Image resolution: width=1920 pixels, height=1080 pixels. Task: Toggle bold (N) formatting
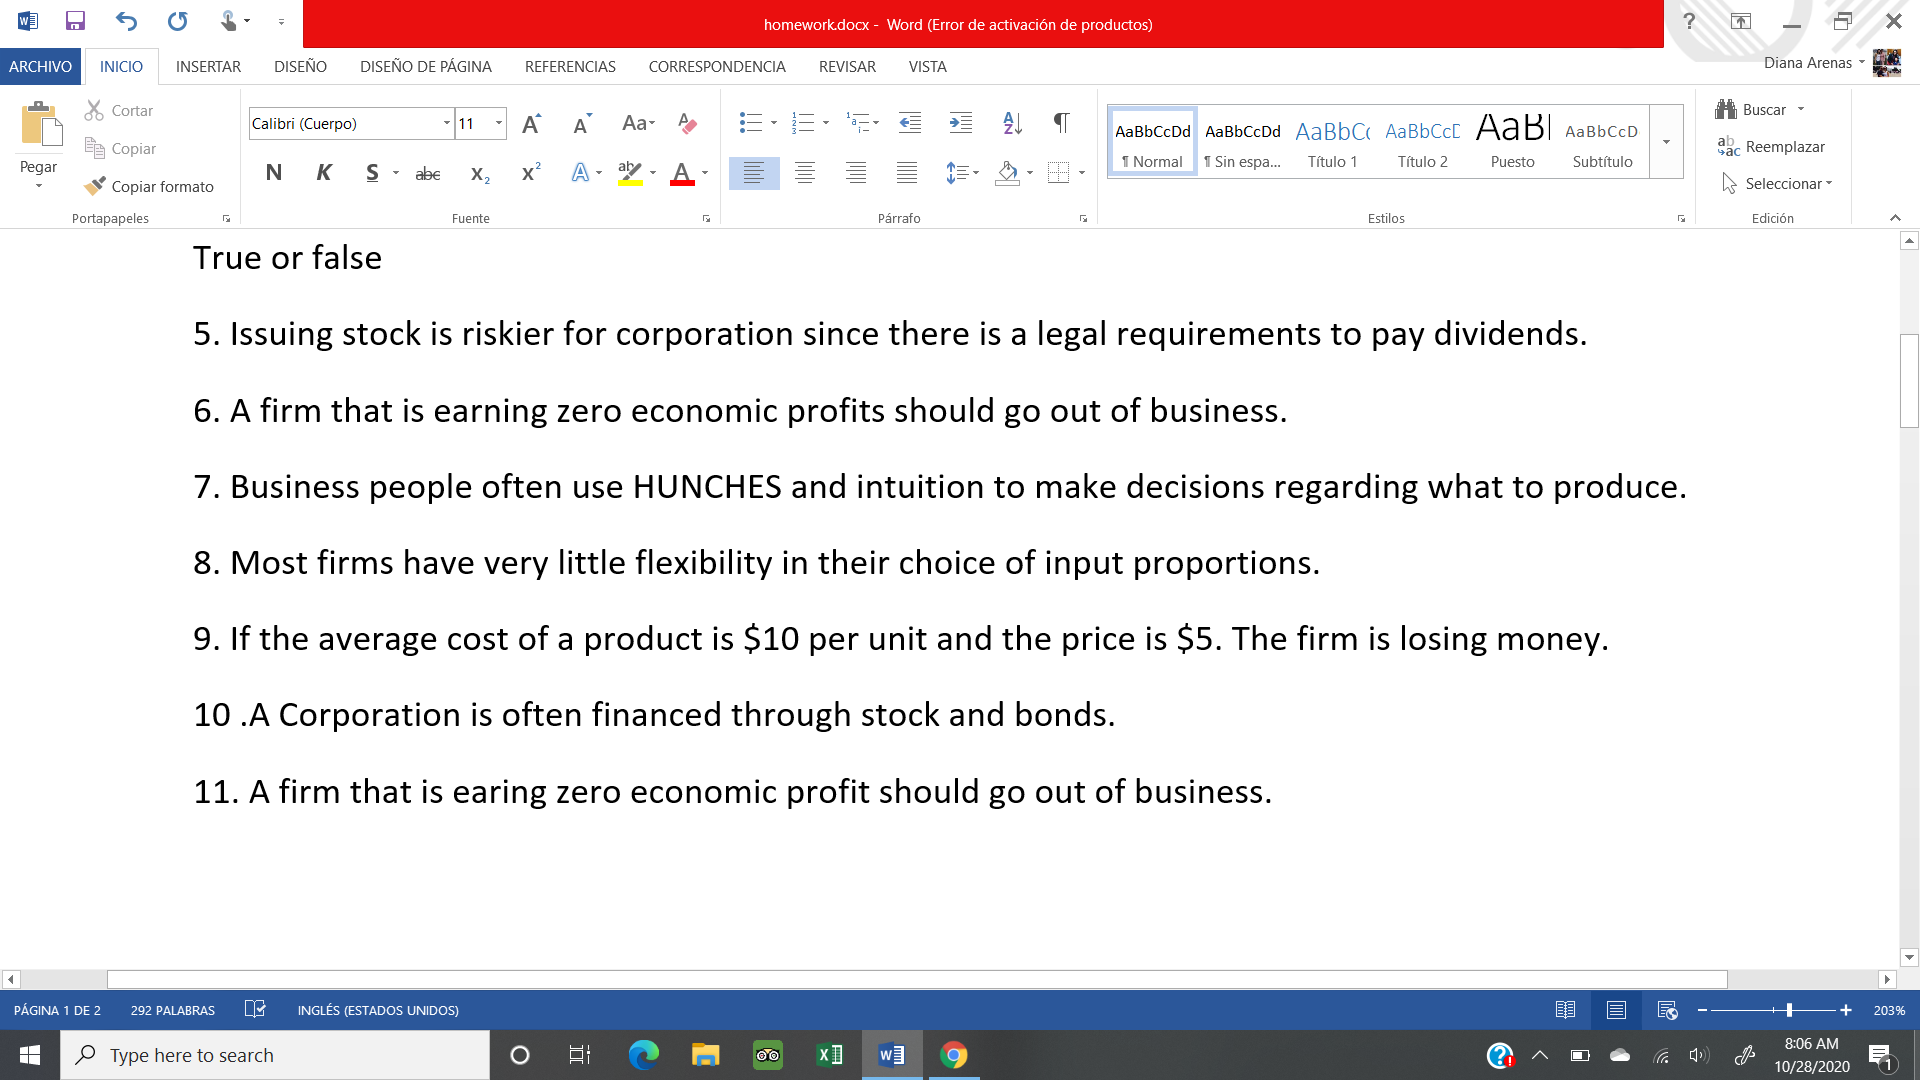[273, 173]
